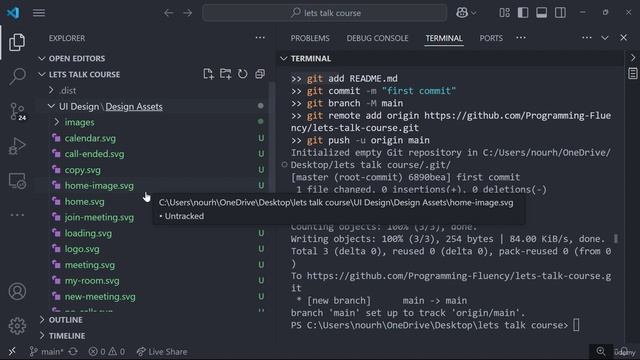Switch to the DEBUG CONSOLE tab
This screenshot has height=360, width=640.
click(x=377, y=38)
